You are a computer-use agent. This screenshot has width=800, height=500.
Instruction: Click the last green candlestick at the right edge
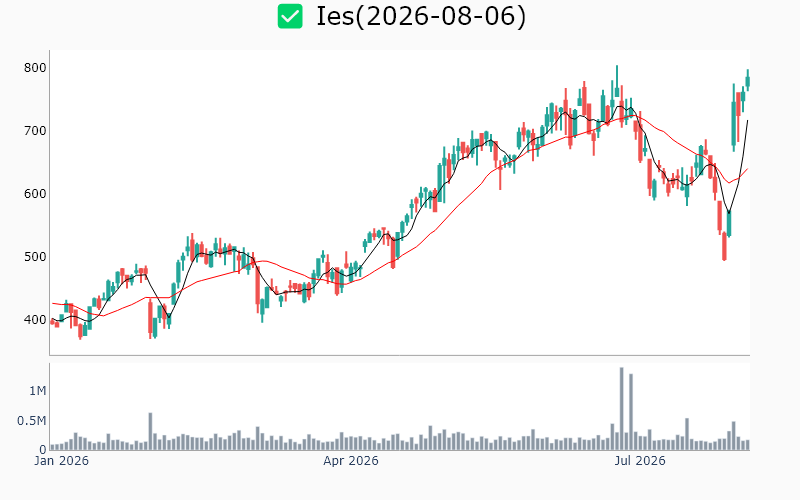tap(748, 80)
